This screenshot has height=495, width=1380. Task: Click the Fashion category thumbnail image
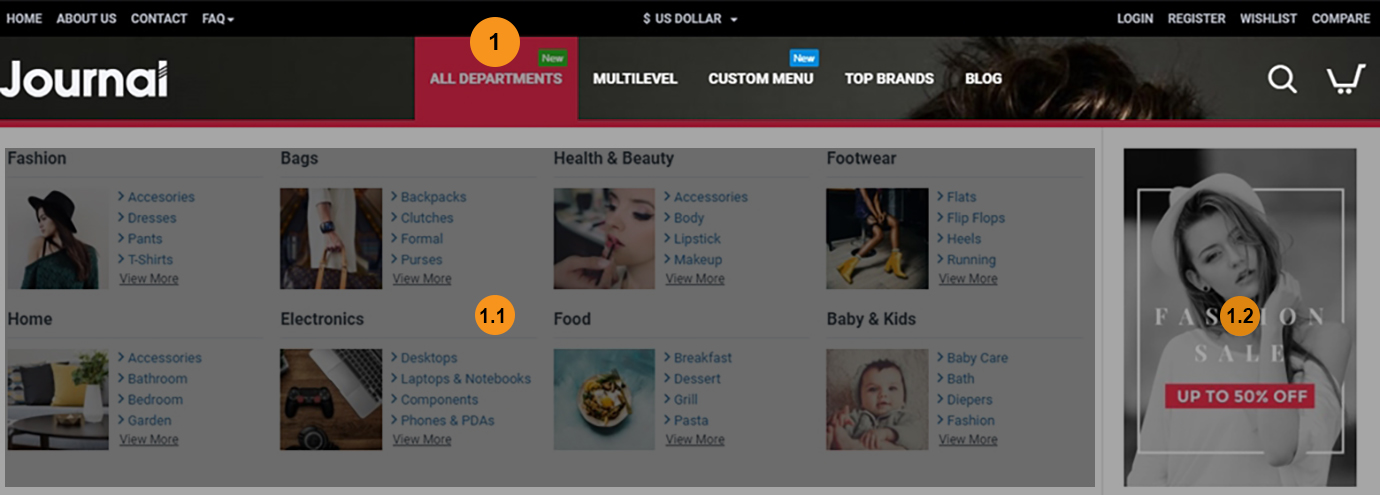[x=58, y=238]
